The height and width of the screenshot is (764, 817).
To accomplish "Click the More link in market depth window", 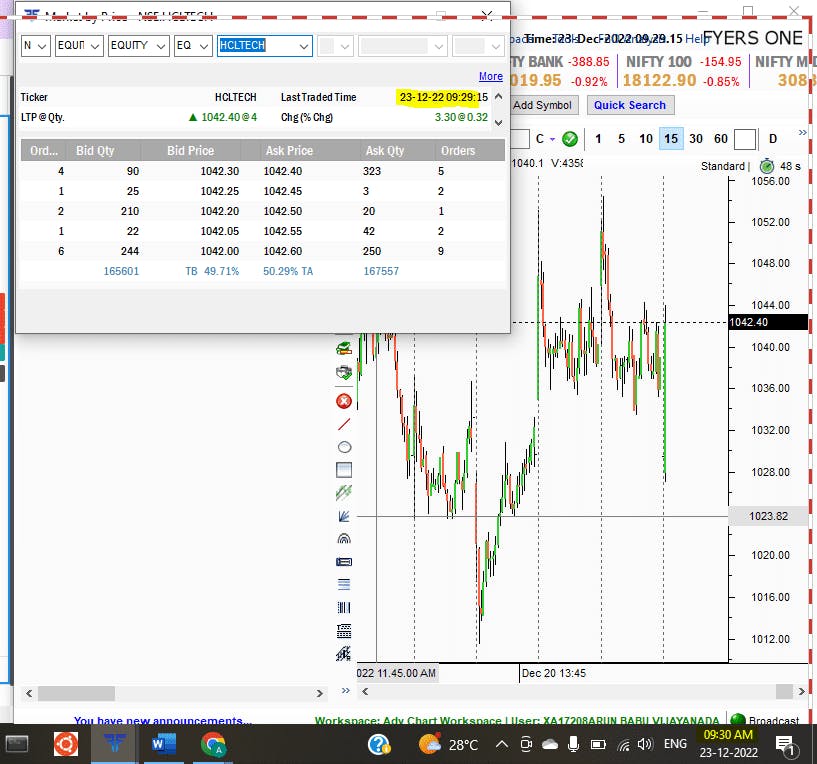I will (491, 77).
